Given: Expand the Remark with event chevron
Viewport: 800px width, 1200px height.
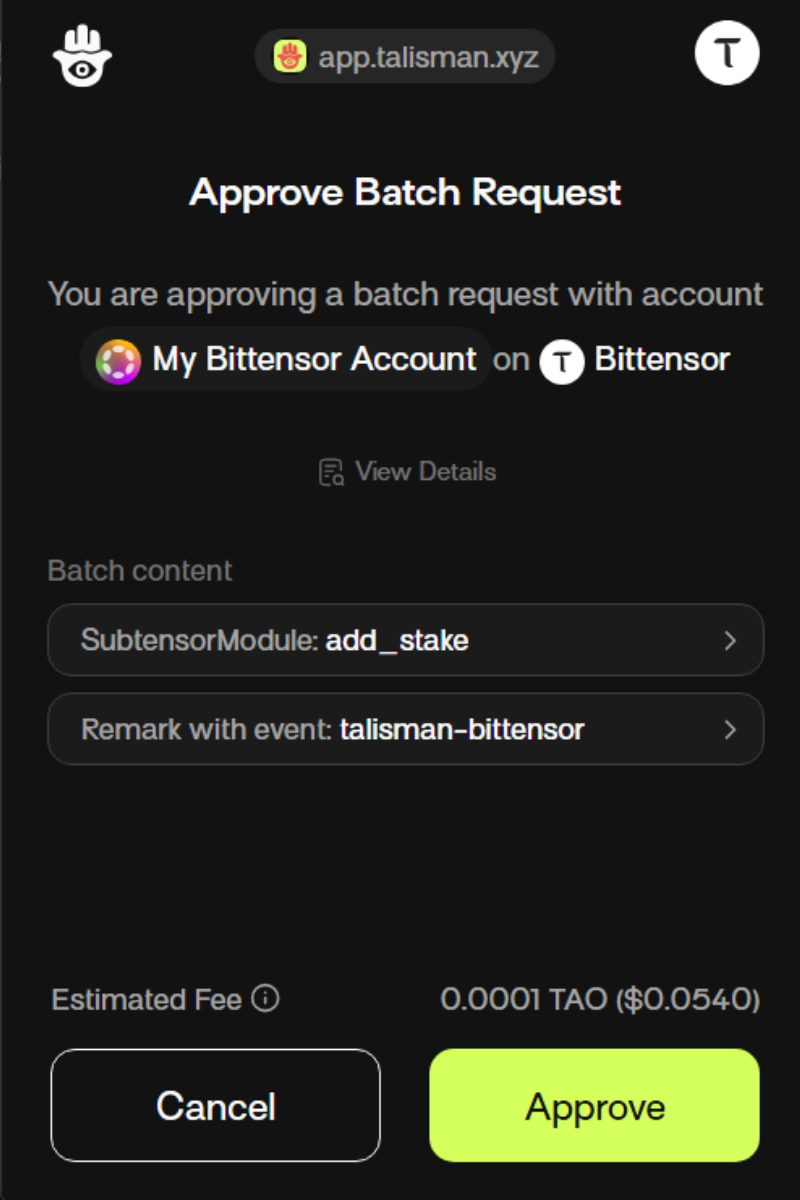Looking at the screenshot, I should 730,729.
